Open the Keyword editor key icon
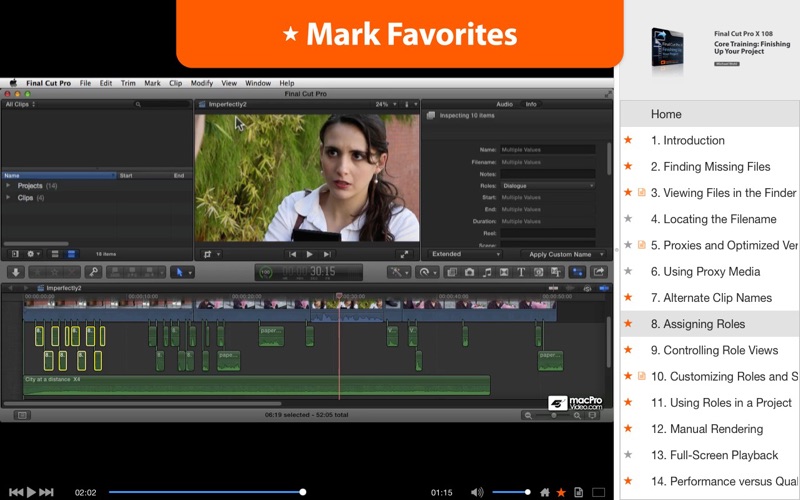Screen dimensions: 800x500 click(x=93, y=272)
